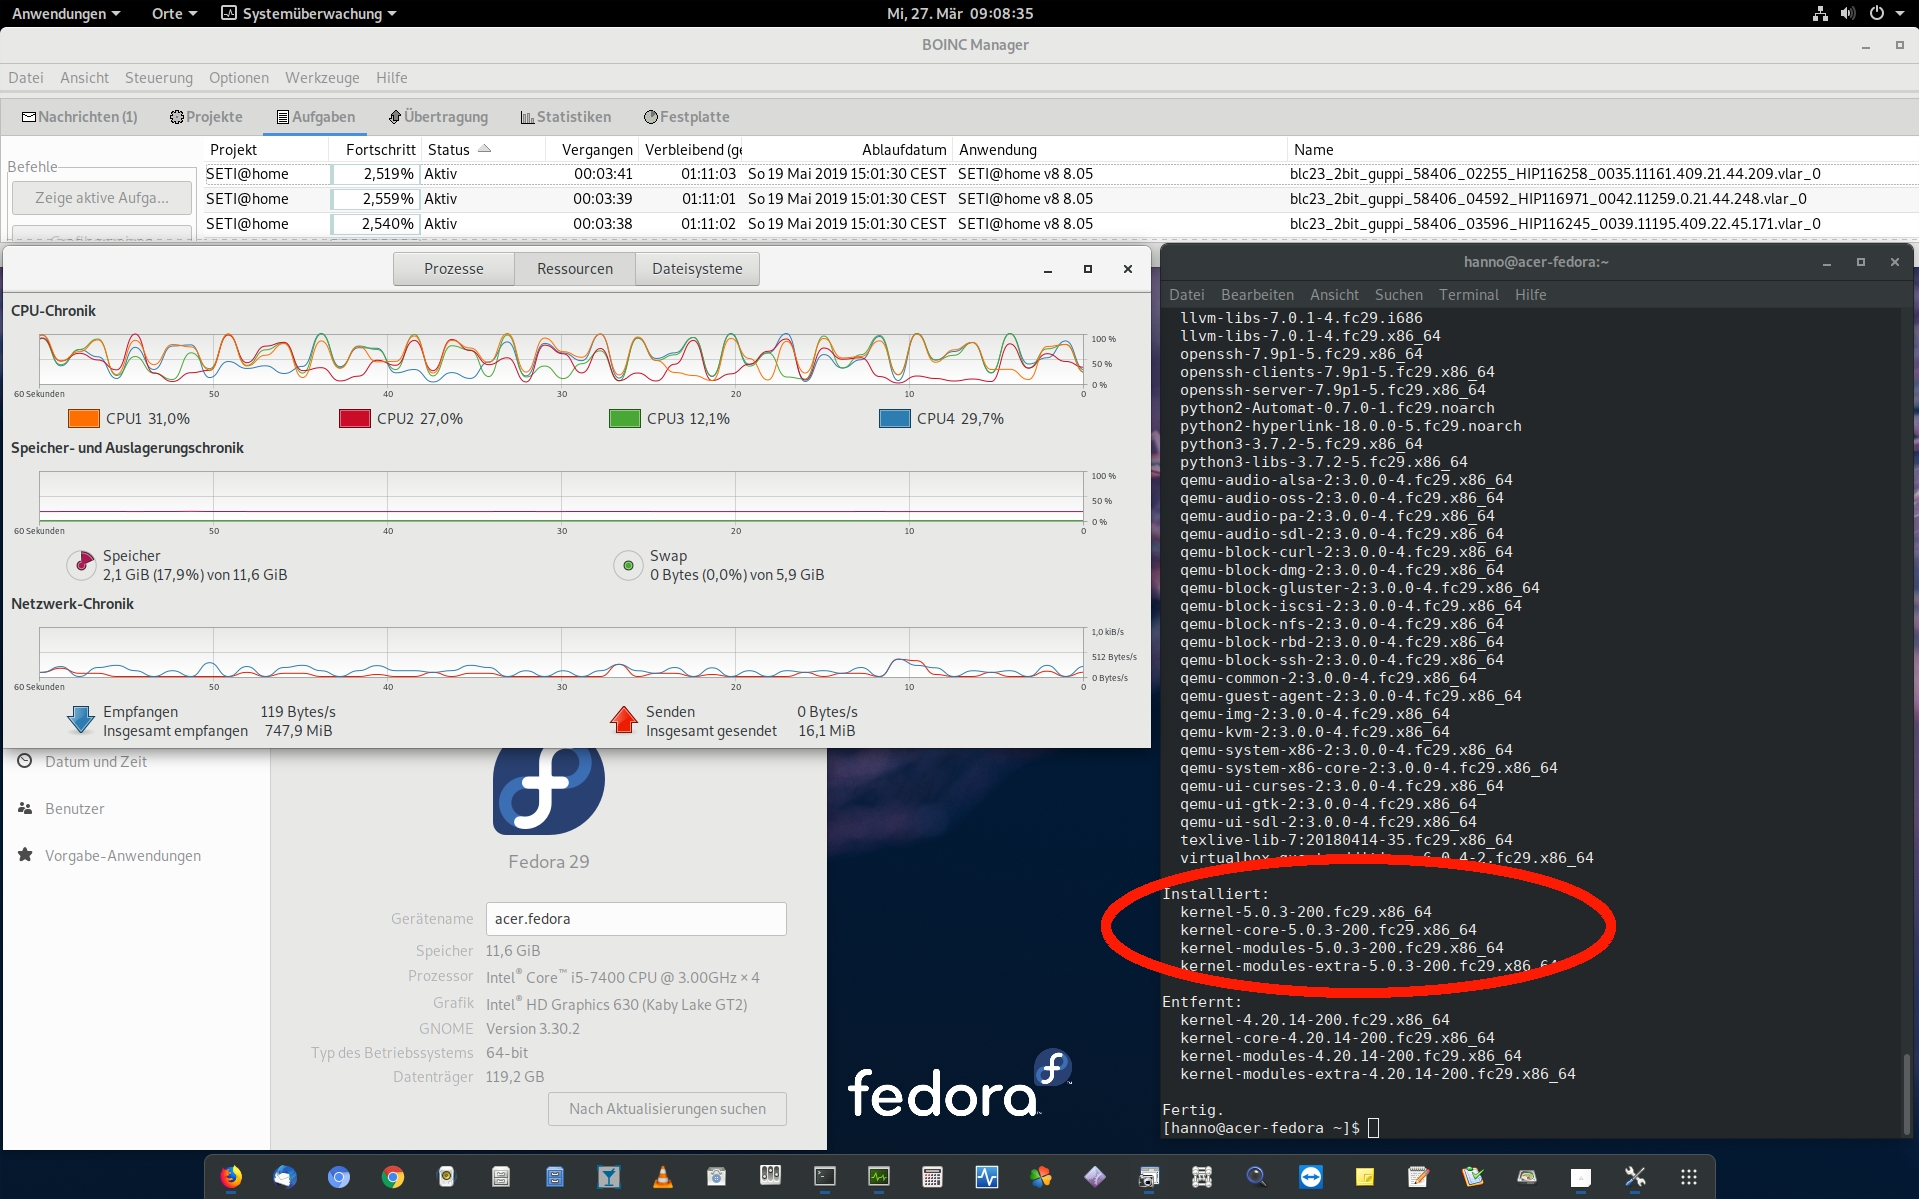The width and height of the screenshot is (1919, 1199).
Task: Open the Werkzeuge menu in BOINC
Action: point(322,78)
